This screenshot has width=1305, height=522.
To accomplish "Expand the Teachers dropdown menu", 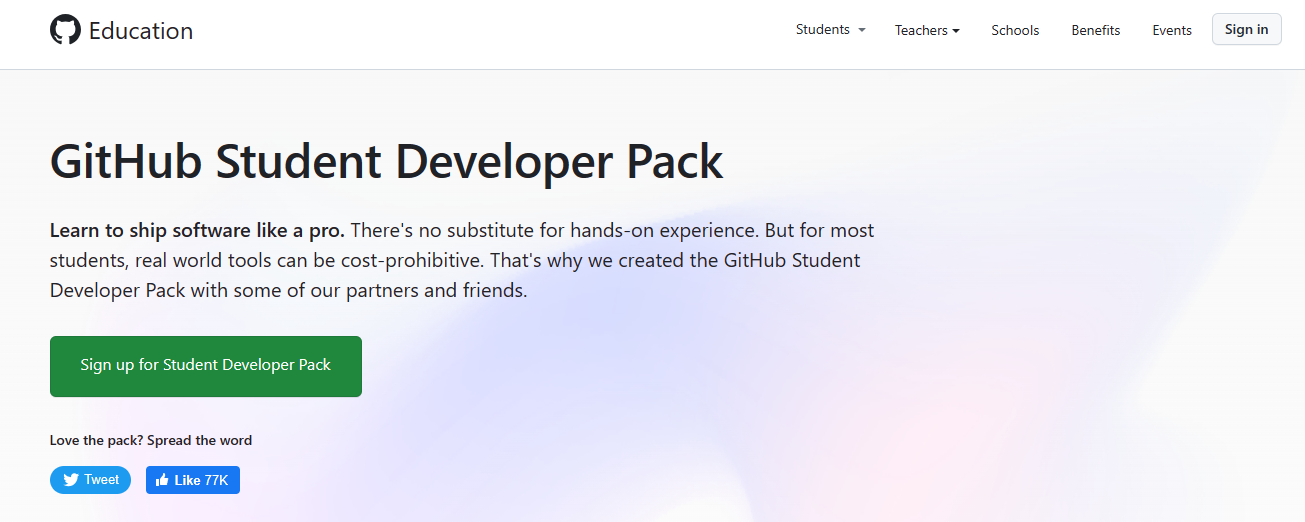I will [x=927, y=30].
